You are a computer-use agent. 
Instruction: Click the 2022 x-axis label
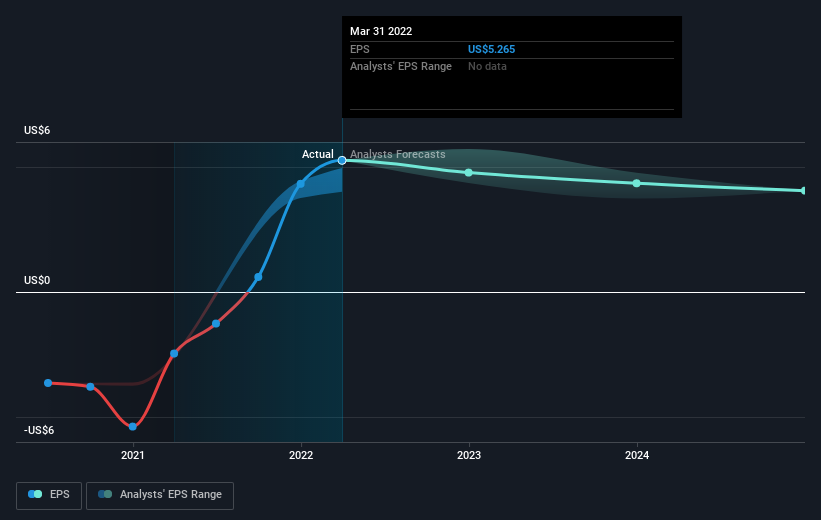pos(301,456)
